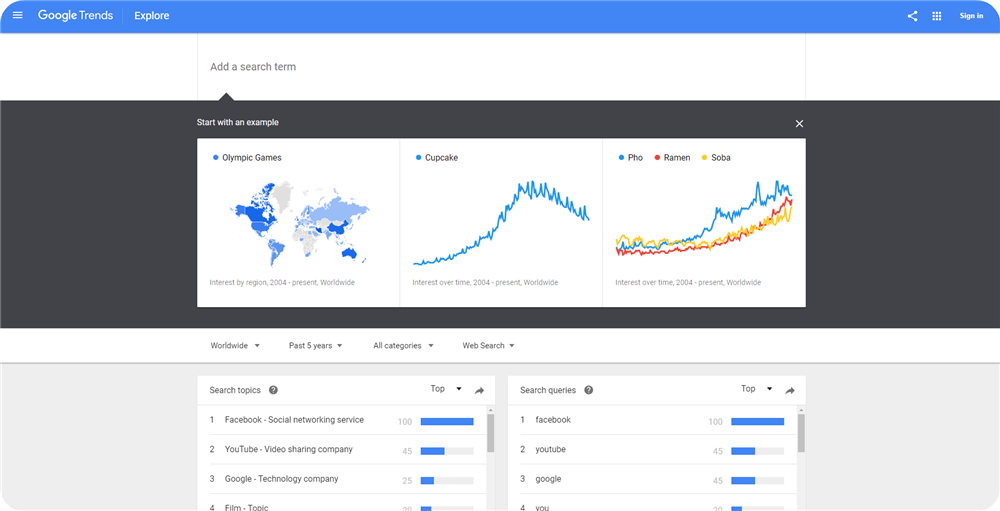Image resolution: width=1000 pixels, height=511 pixels.
Task: Click the Soba legend label
Action: (721, 158)
